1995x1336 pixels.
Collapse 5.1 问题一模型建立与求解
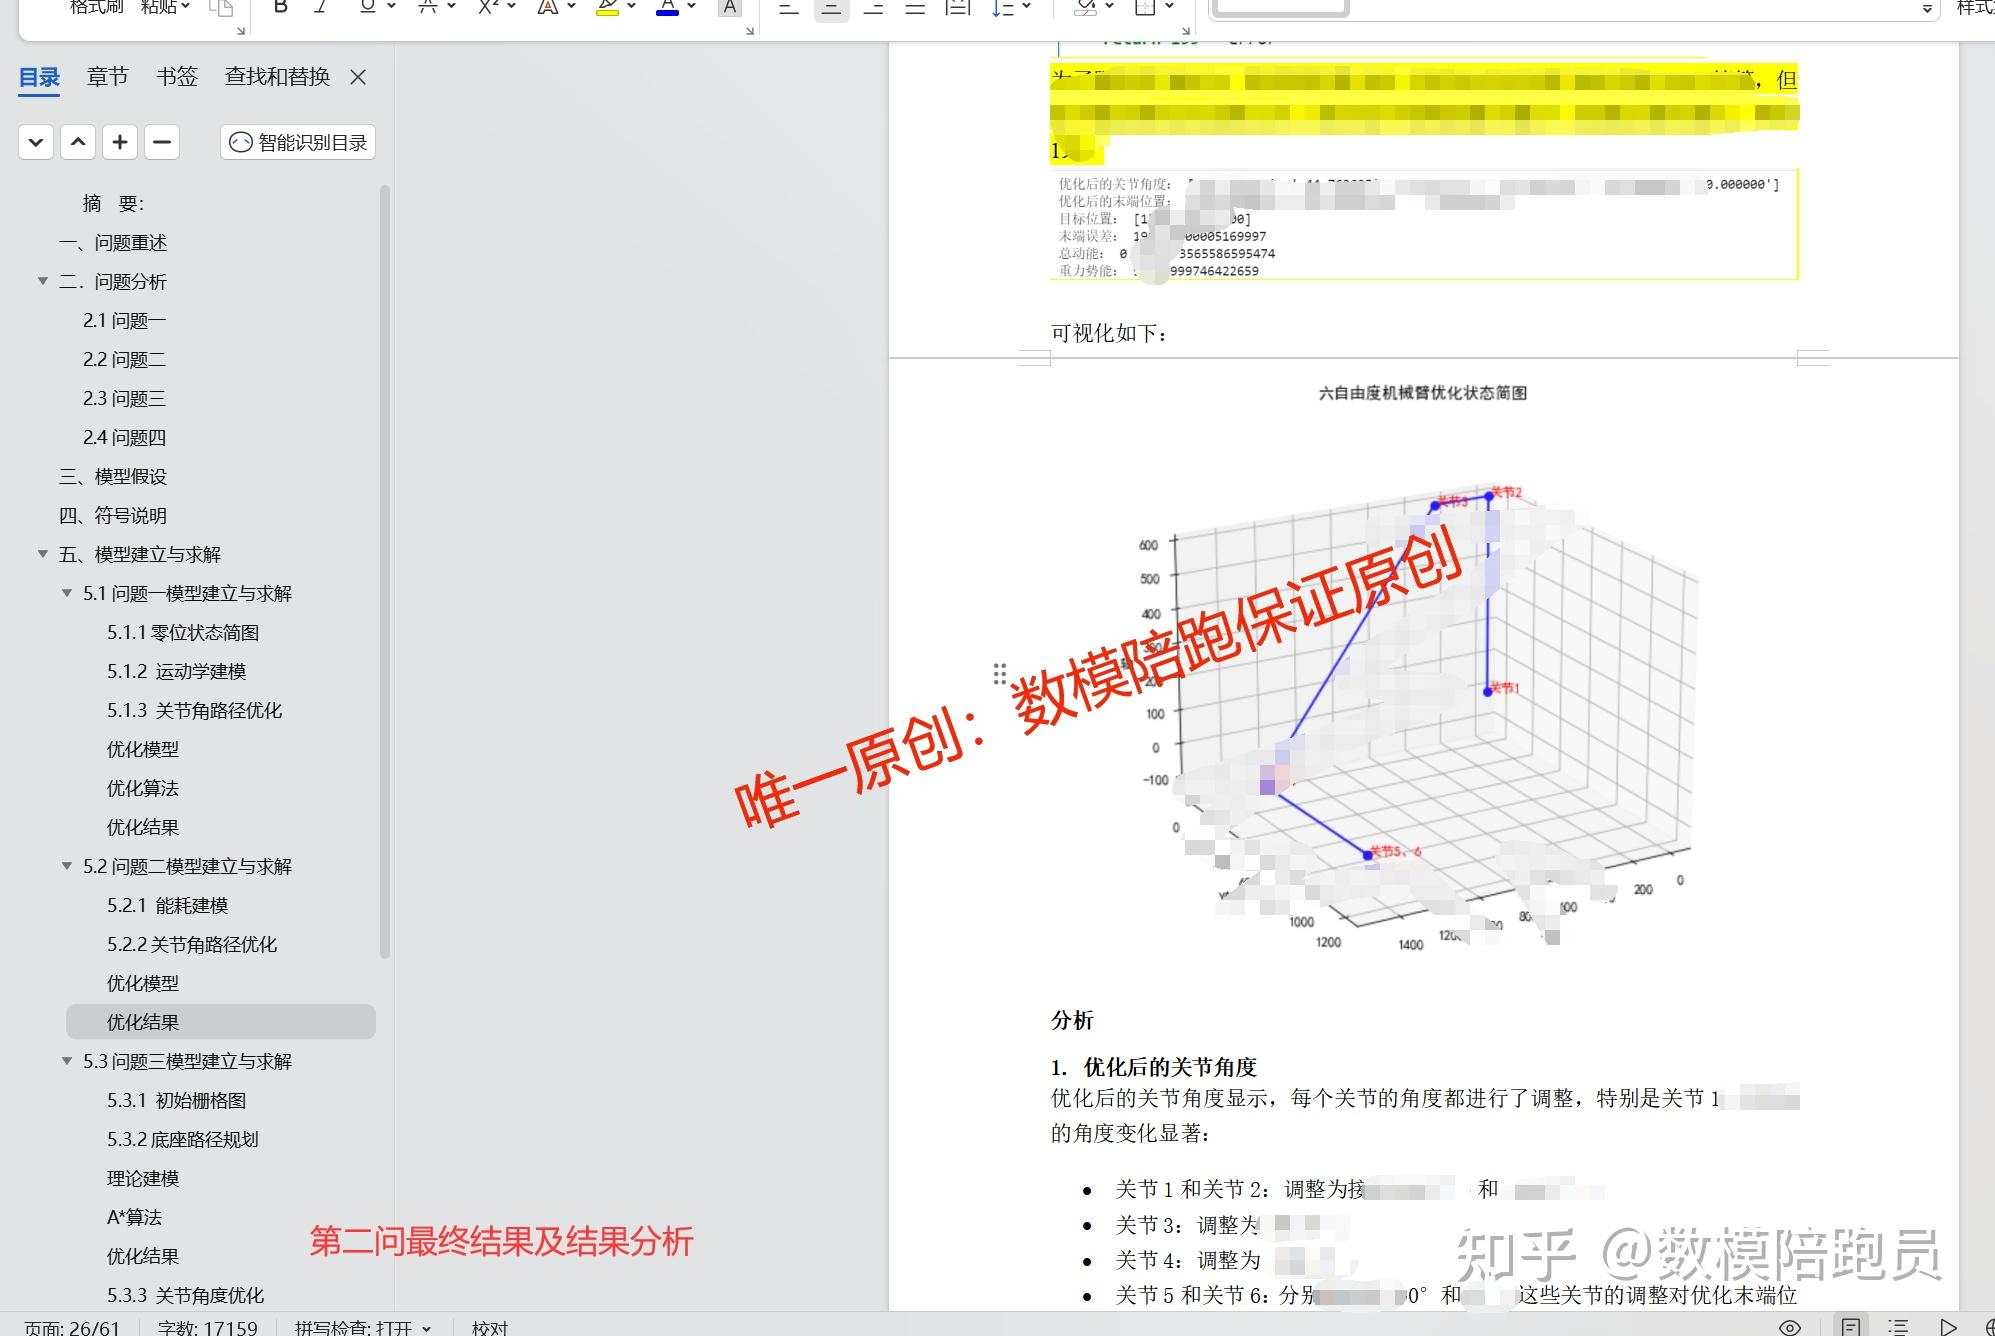tap(67, 593)
